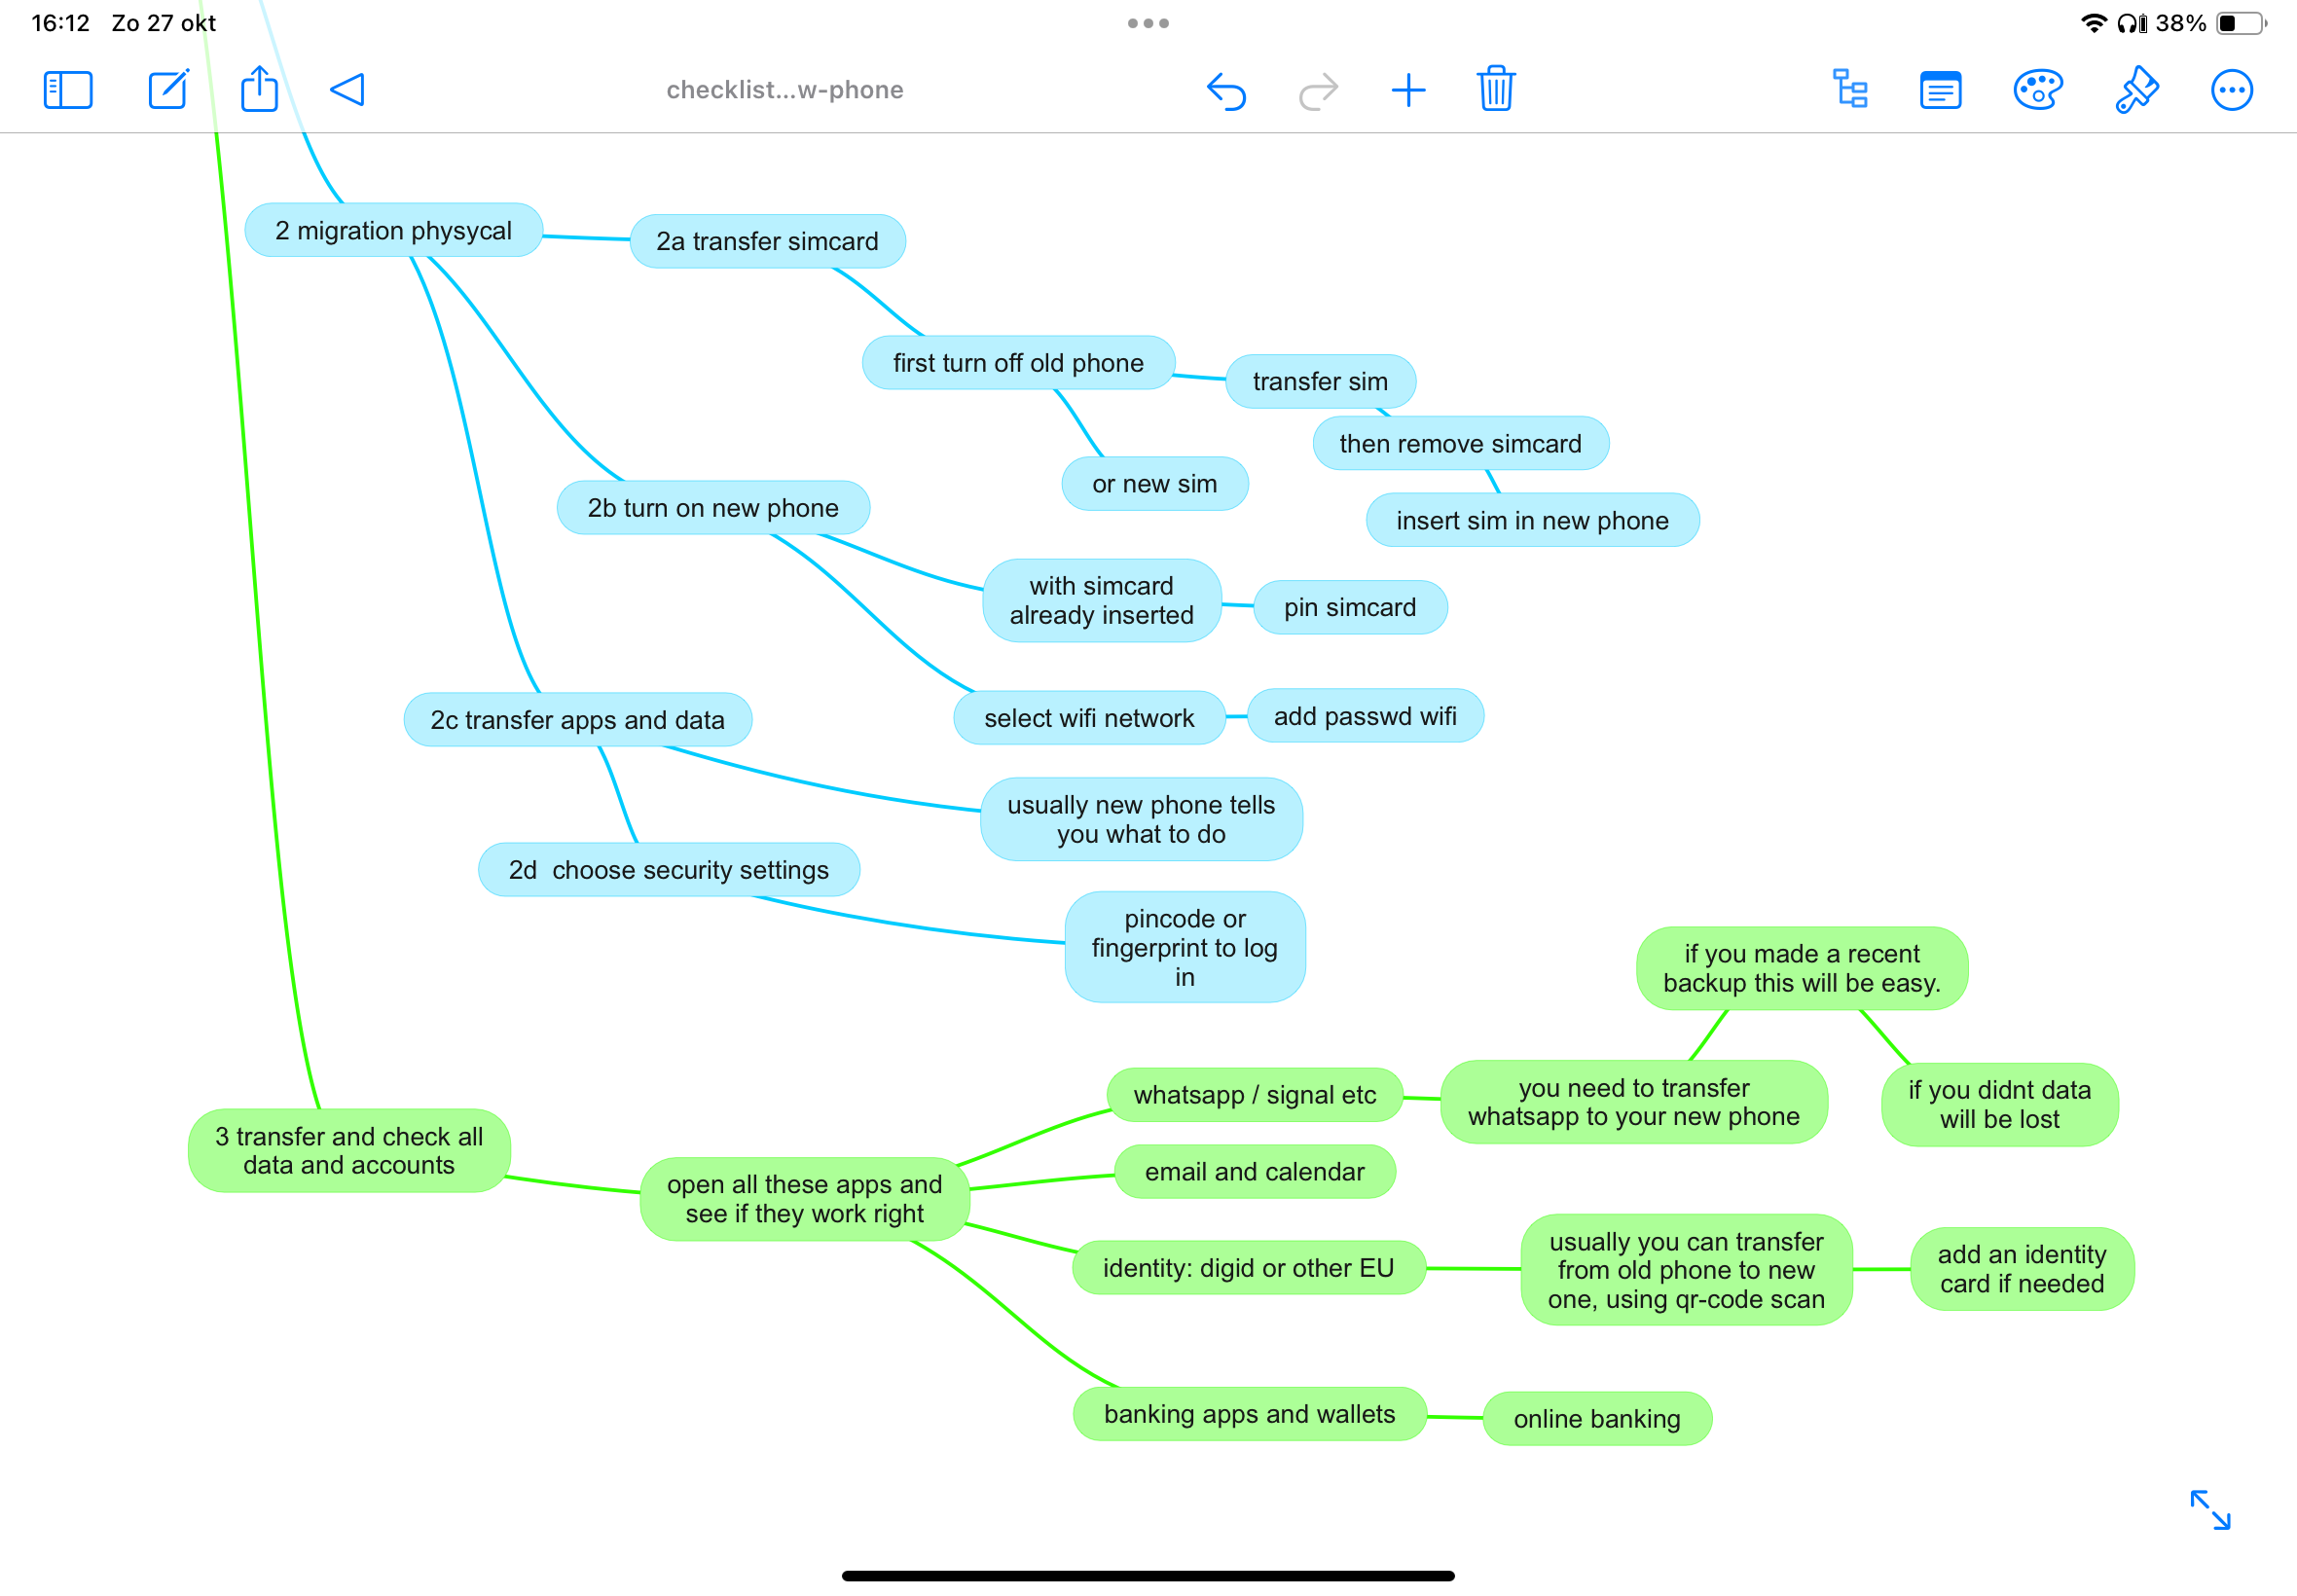Select 'usually you can transfer from old phone' node
2297x1596 pixels.
[x=1686, y=1270]
